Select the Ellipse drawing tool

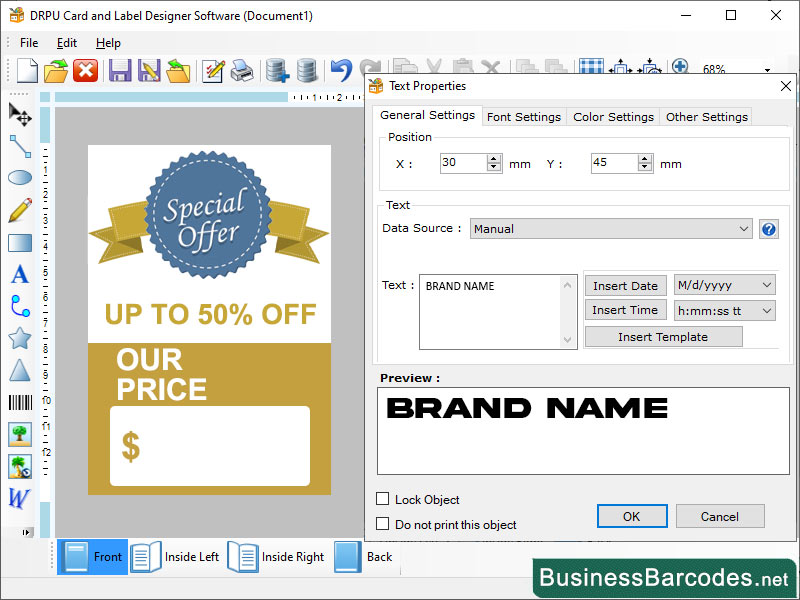click(x=19, y=179)
